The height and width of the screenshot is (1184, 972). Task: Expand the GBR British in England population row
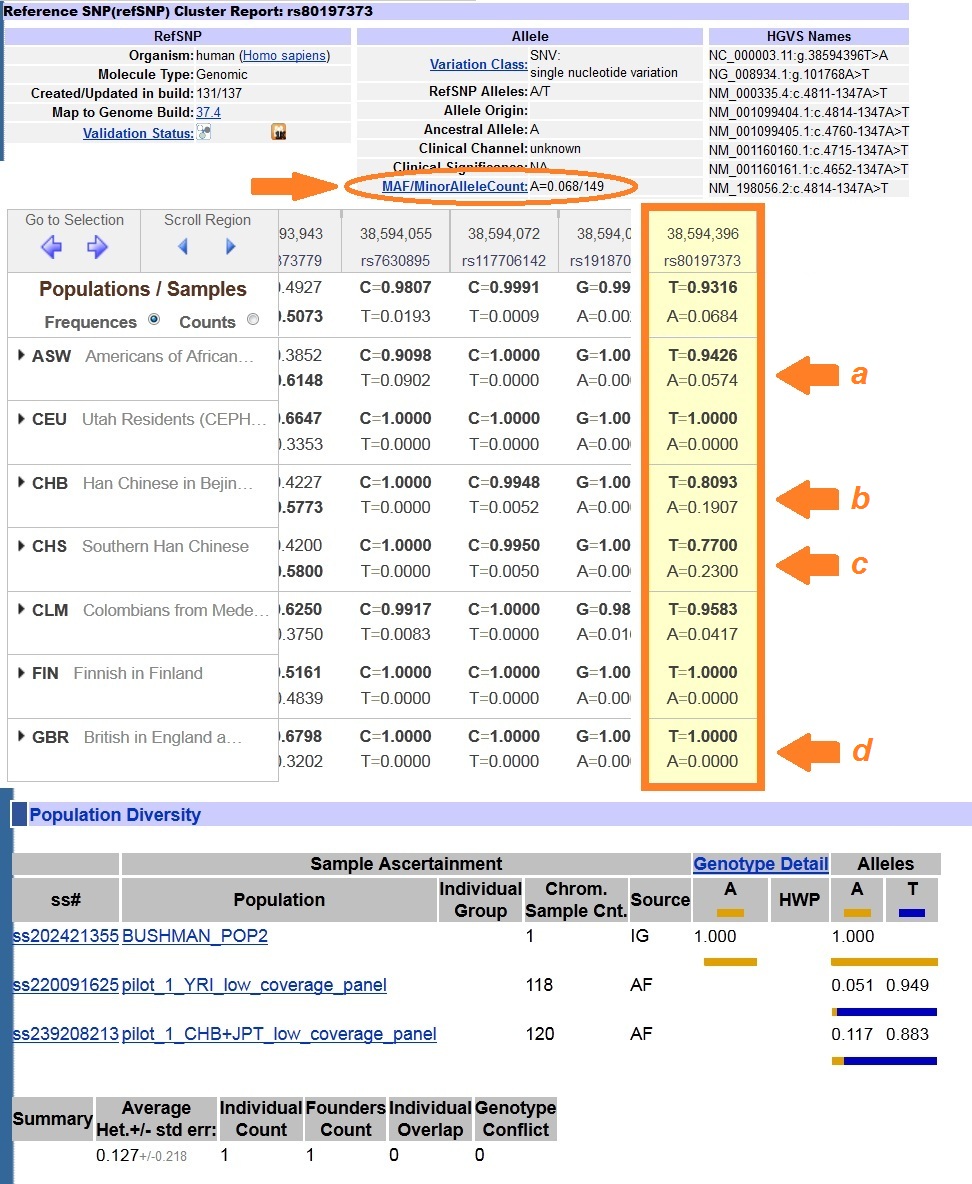(x=20, y=736)
